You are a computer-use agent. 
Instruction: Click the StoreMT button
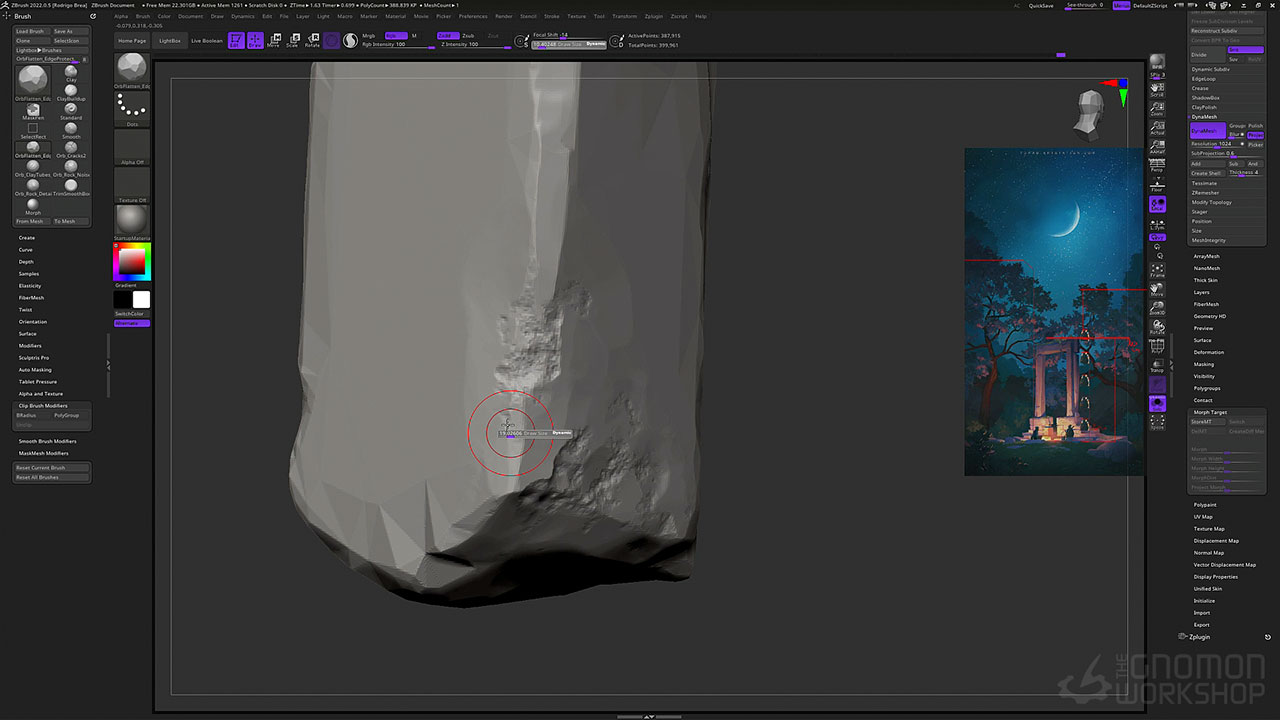tap(1208, 422)
